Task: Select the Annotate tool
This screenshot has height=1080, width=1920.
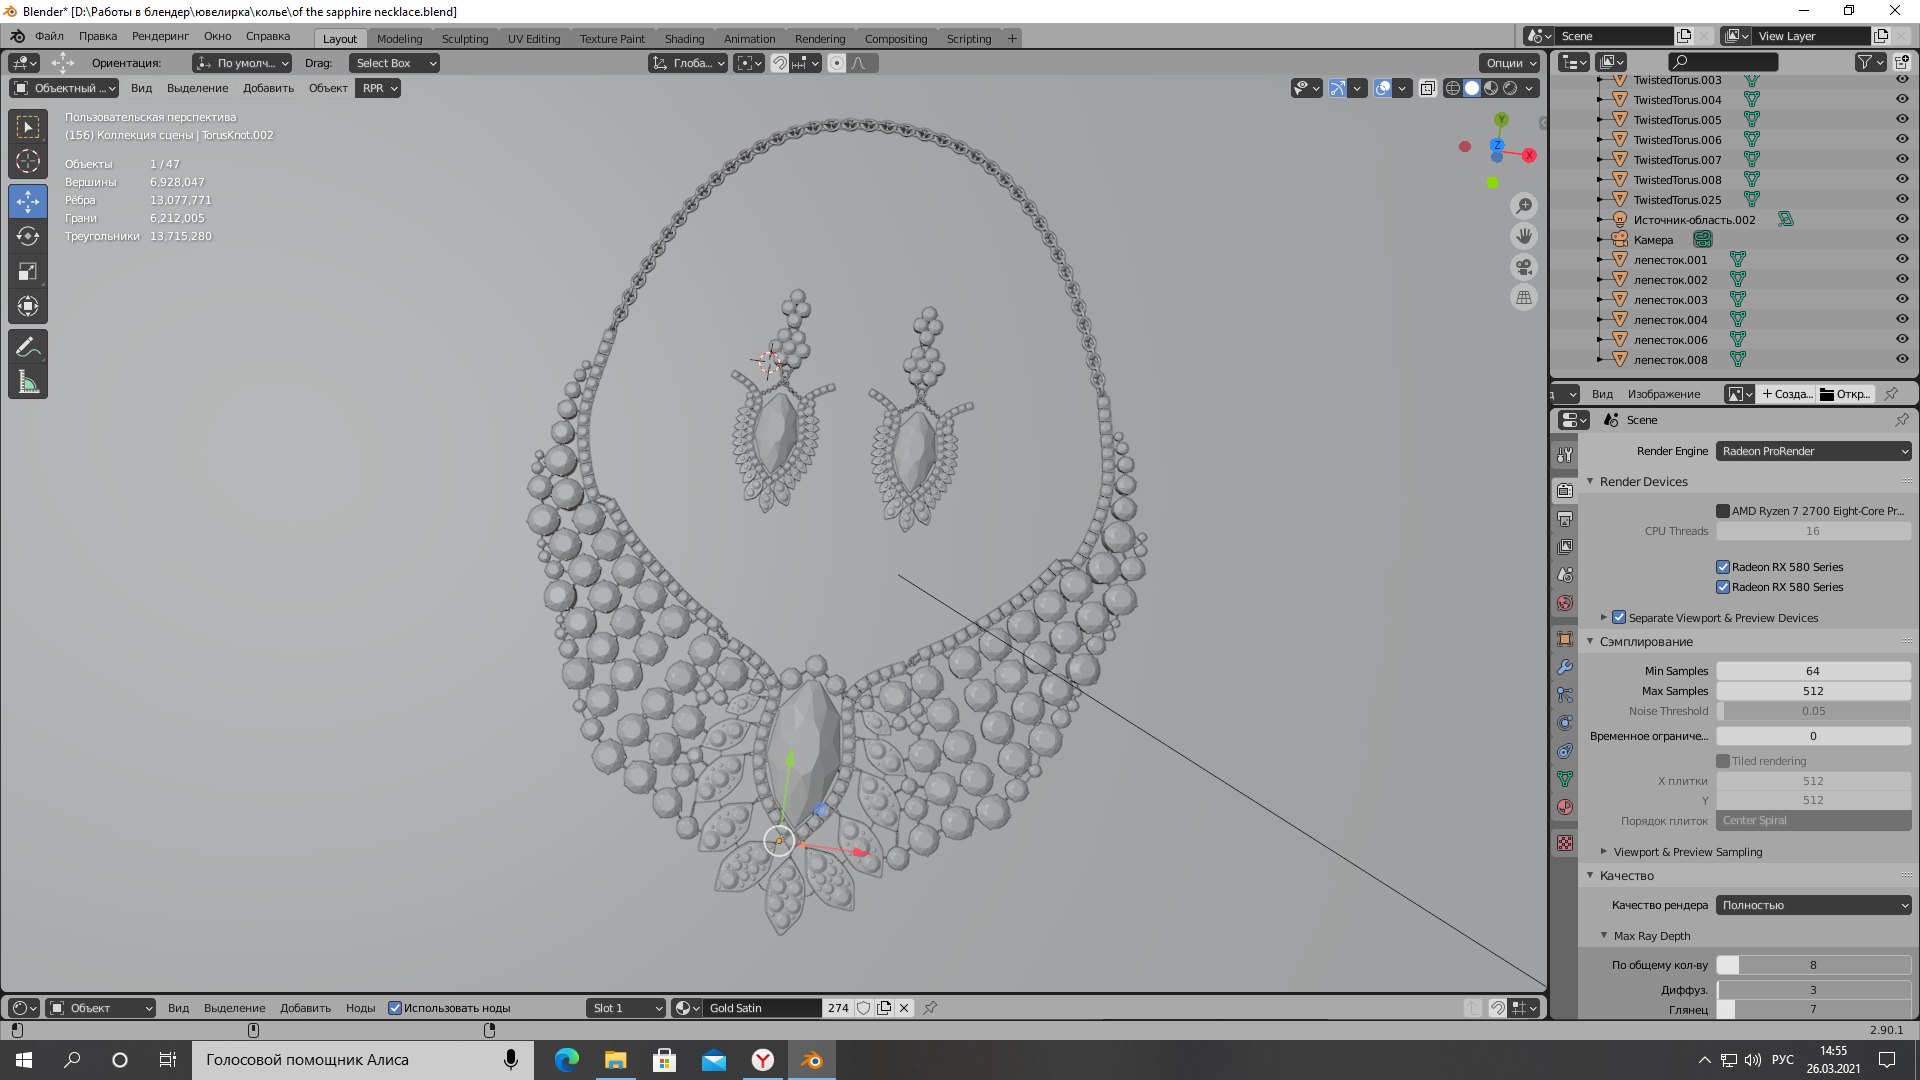Action: [28, 347]
